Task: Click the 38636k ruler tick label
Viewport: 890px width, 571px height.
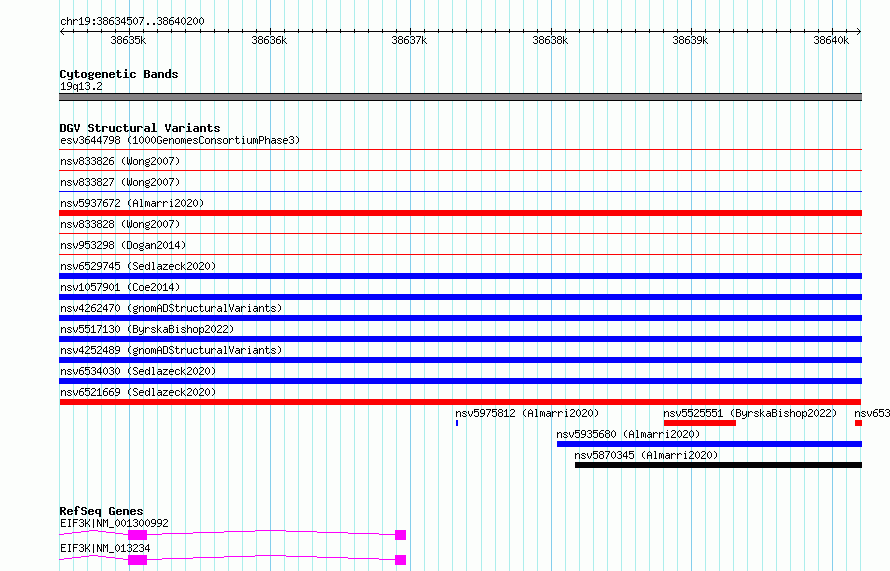Action: coord(269,40)
